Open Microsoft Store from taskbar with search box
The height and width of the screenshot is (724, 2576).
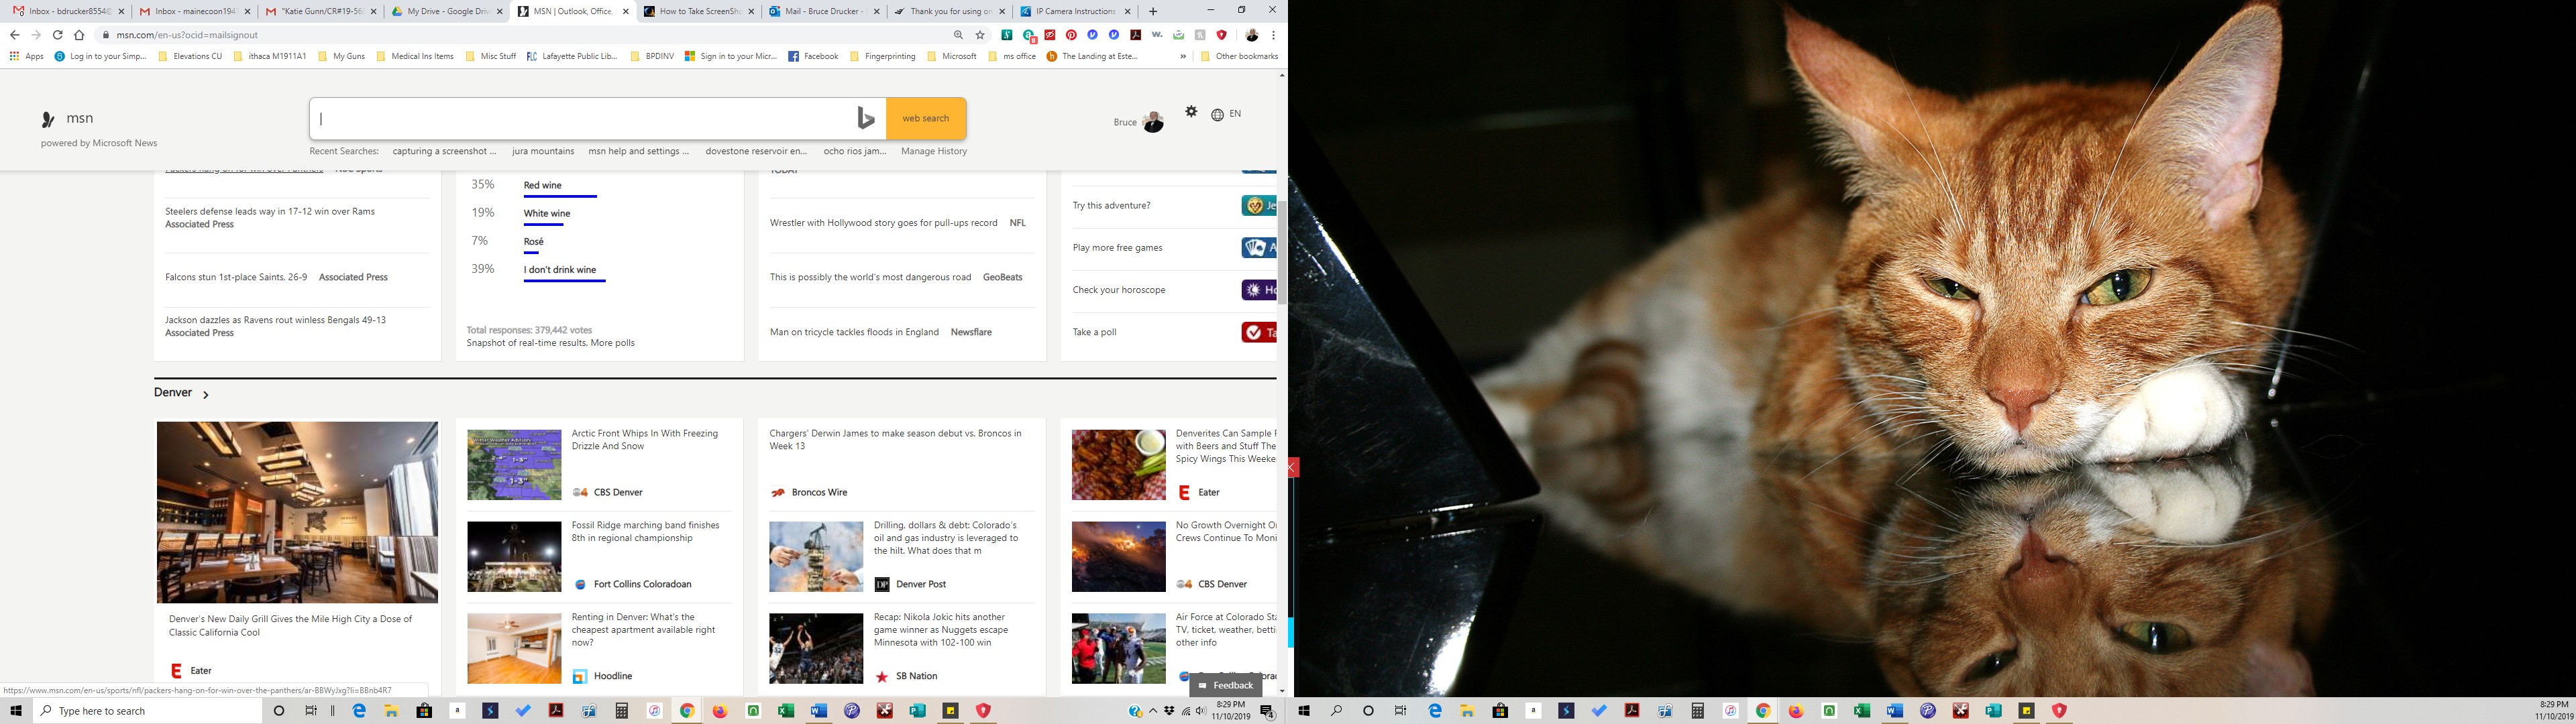(x=424, y=711)
